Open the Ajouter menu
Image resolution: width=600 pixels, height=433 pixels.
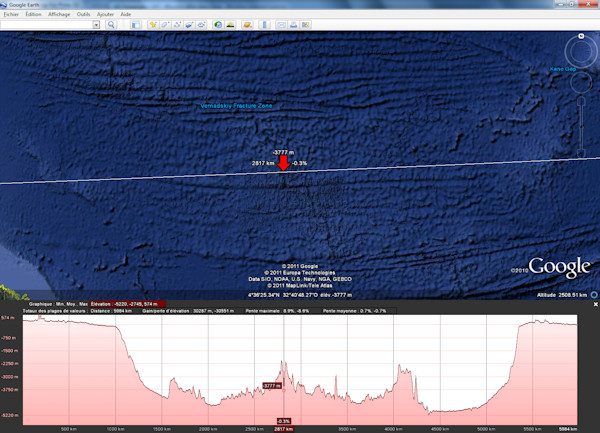click(x=105, y=14)
